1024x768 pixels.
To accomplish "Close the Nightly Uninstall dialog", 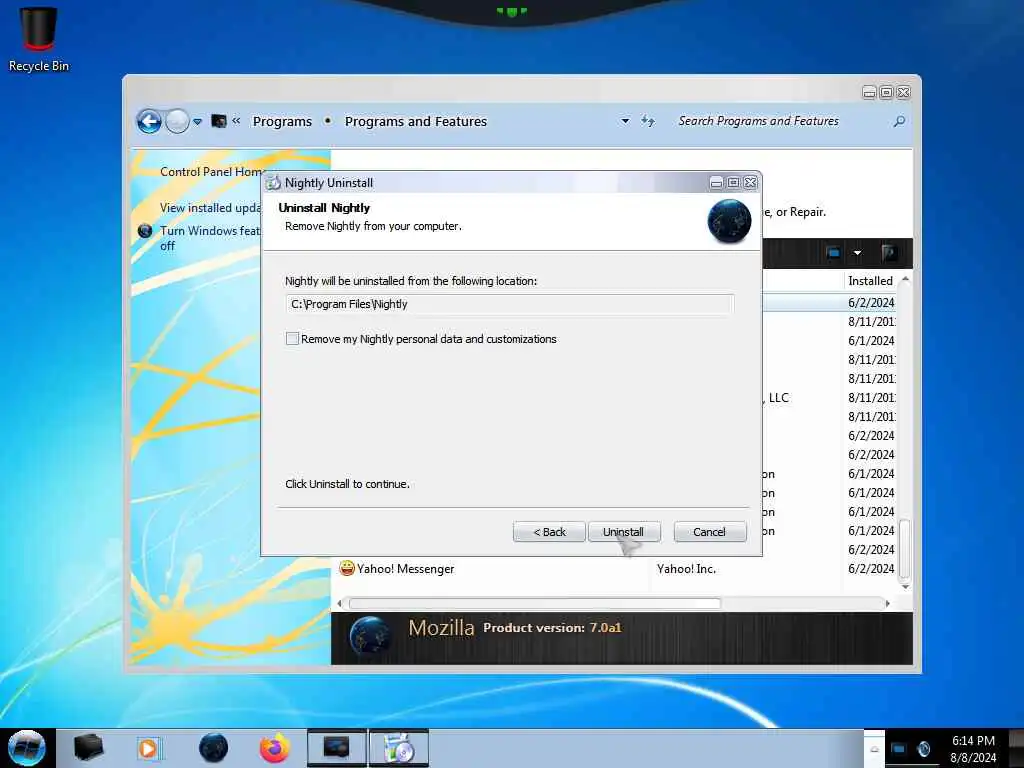I will (x=750, y=183).
